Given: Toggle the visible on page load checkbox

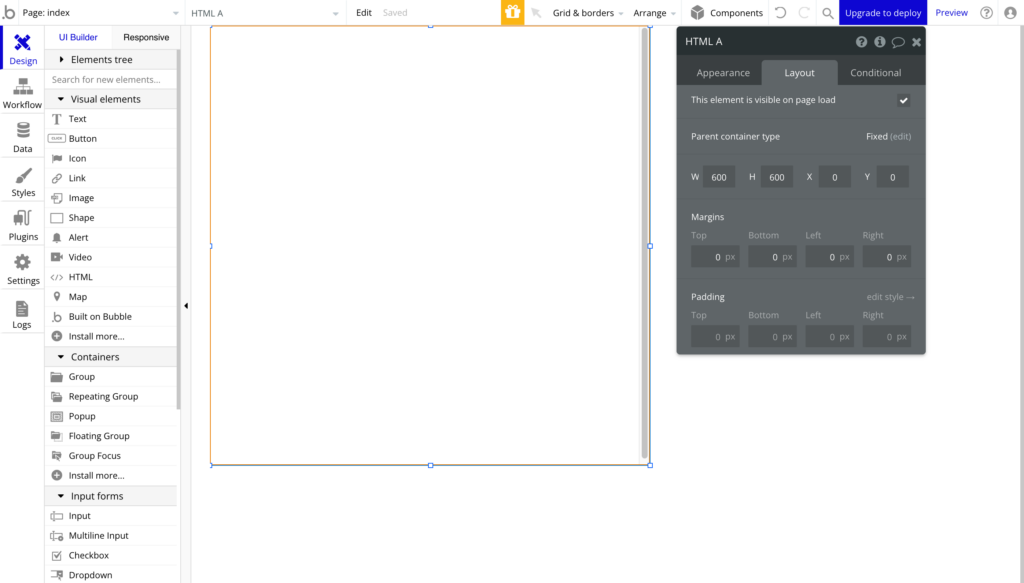Looking at the screenshot, I should coord(904,101).
